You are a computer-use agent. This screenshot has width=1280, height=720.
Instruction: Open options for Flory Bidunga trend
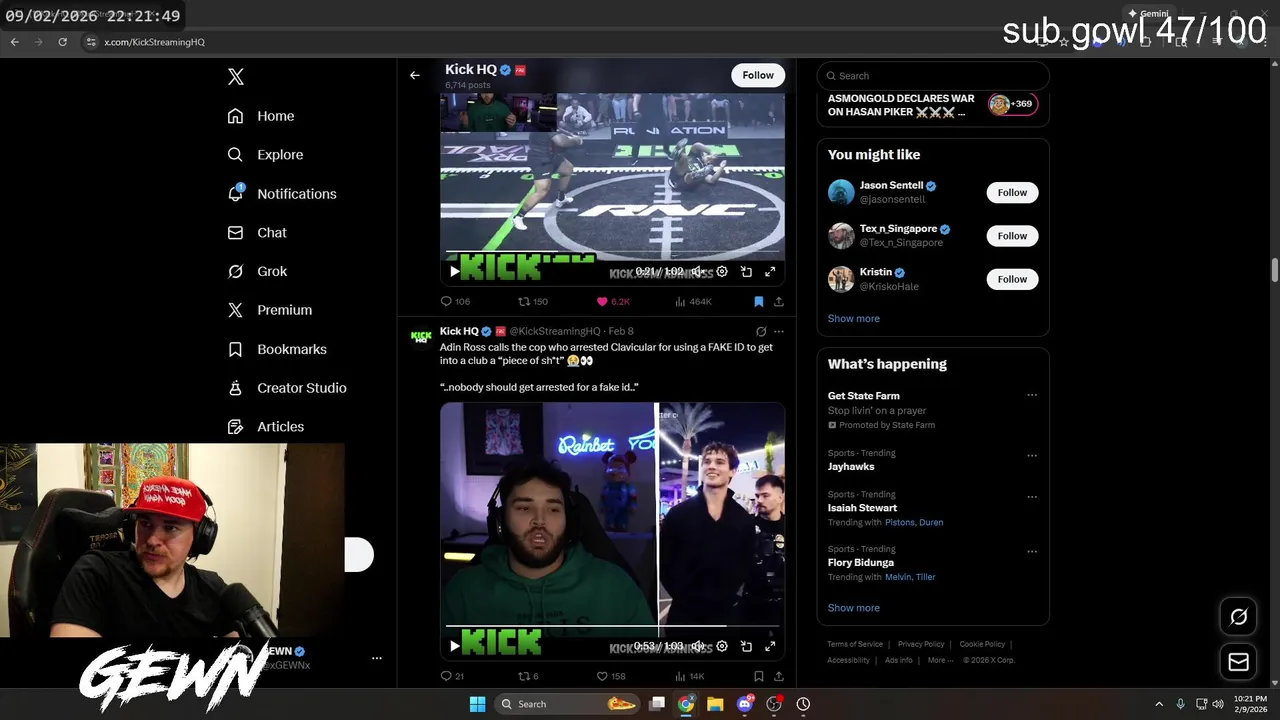click(1032, 551)
